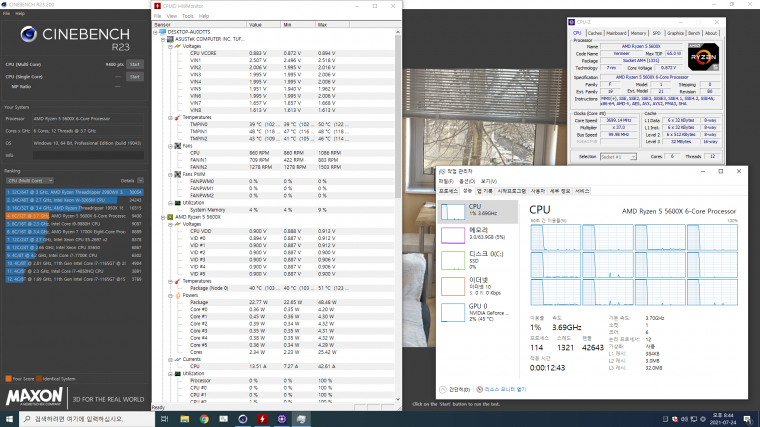This screenshot has height=427, width=760.
Task: Switch to the CPU-Z Bench tab
Action: 694,33
